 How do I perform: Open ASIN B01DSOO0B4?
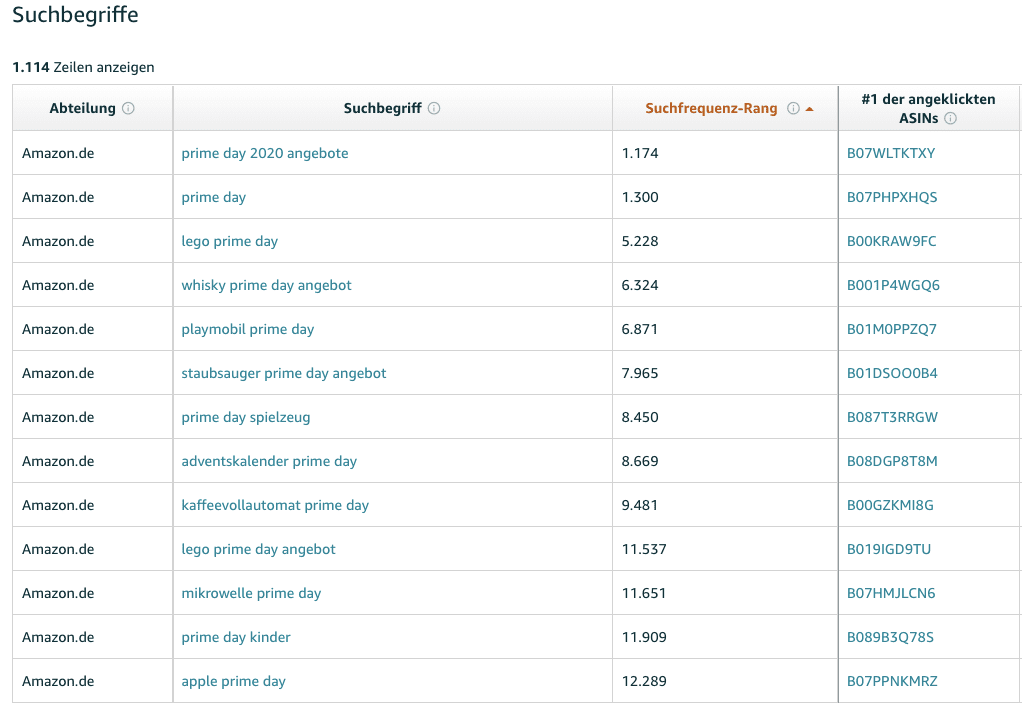point(892,373)
